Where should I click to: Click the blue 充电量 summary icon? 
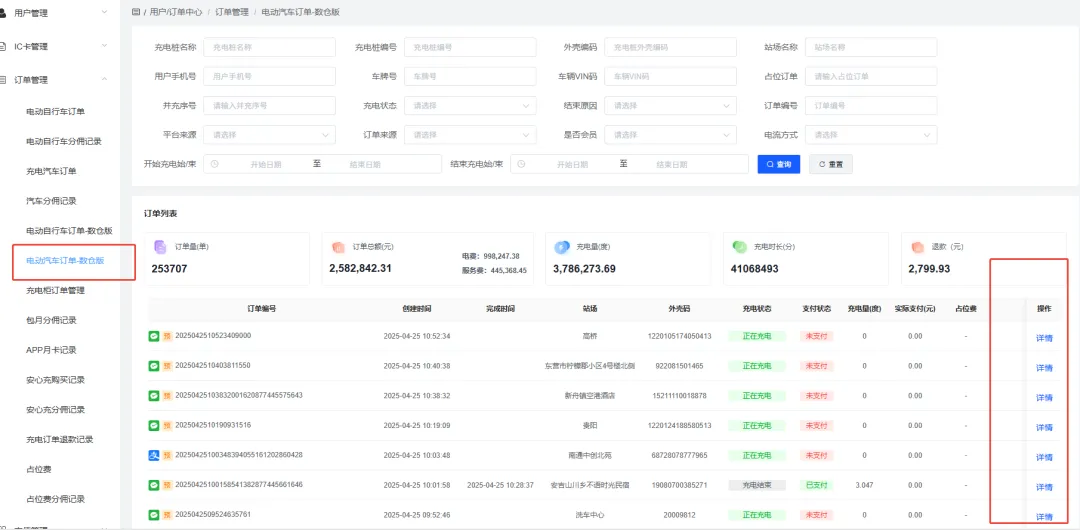[x=561, y=246]
